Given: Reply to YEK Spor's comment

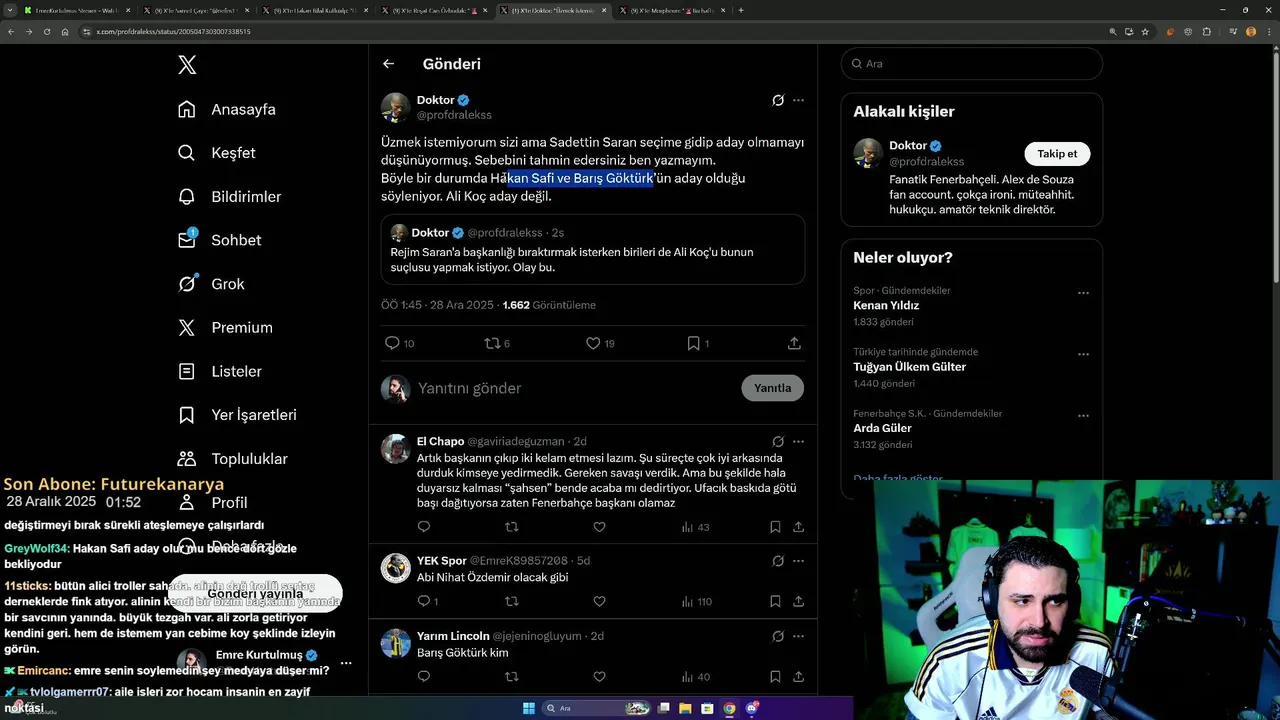Looking at the screenshot, I should tap(423, 601).
